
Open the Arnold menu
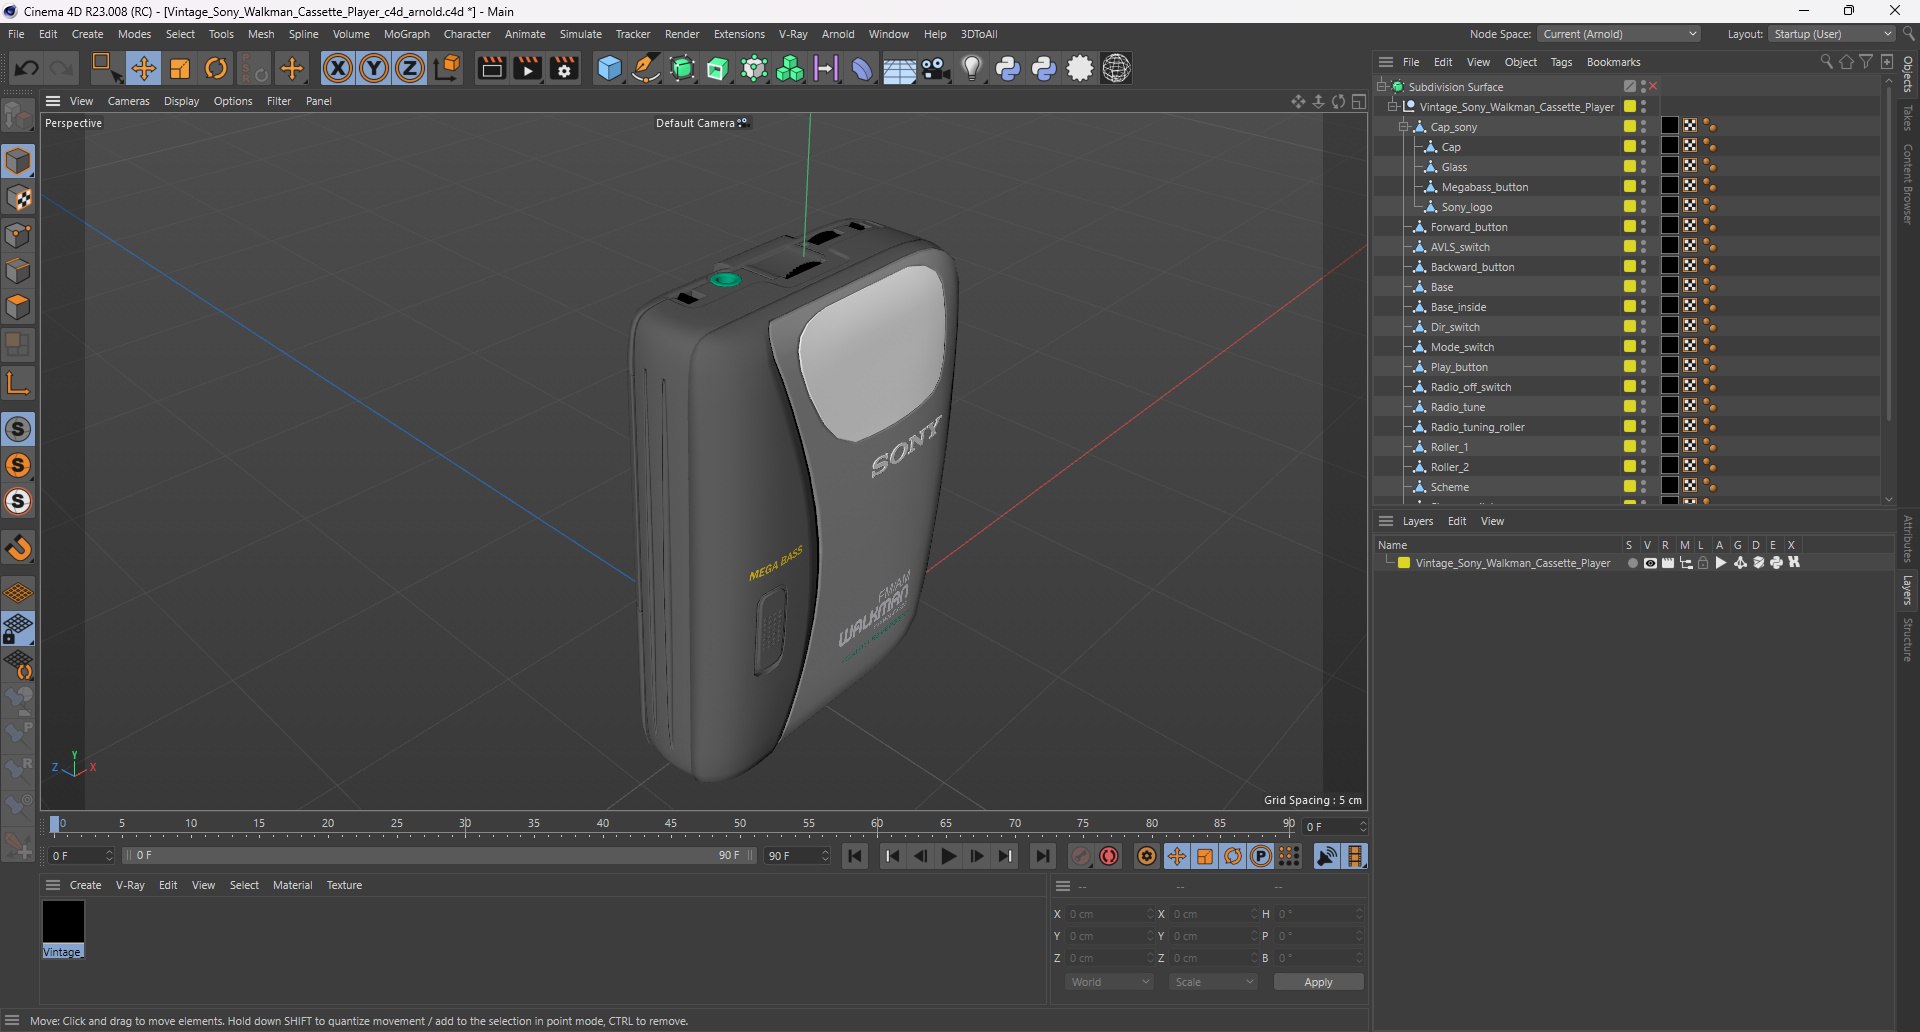838,34
